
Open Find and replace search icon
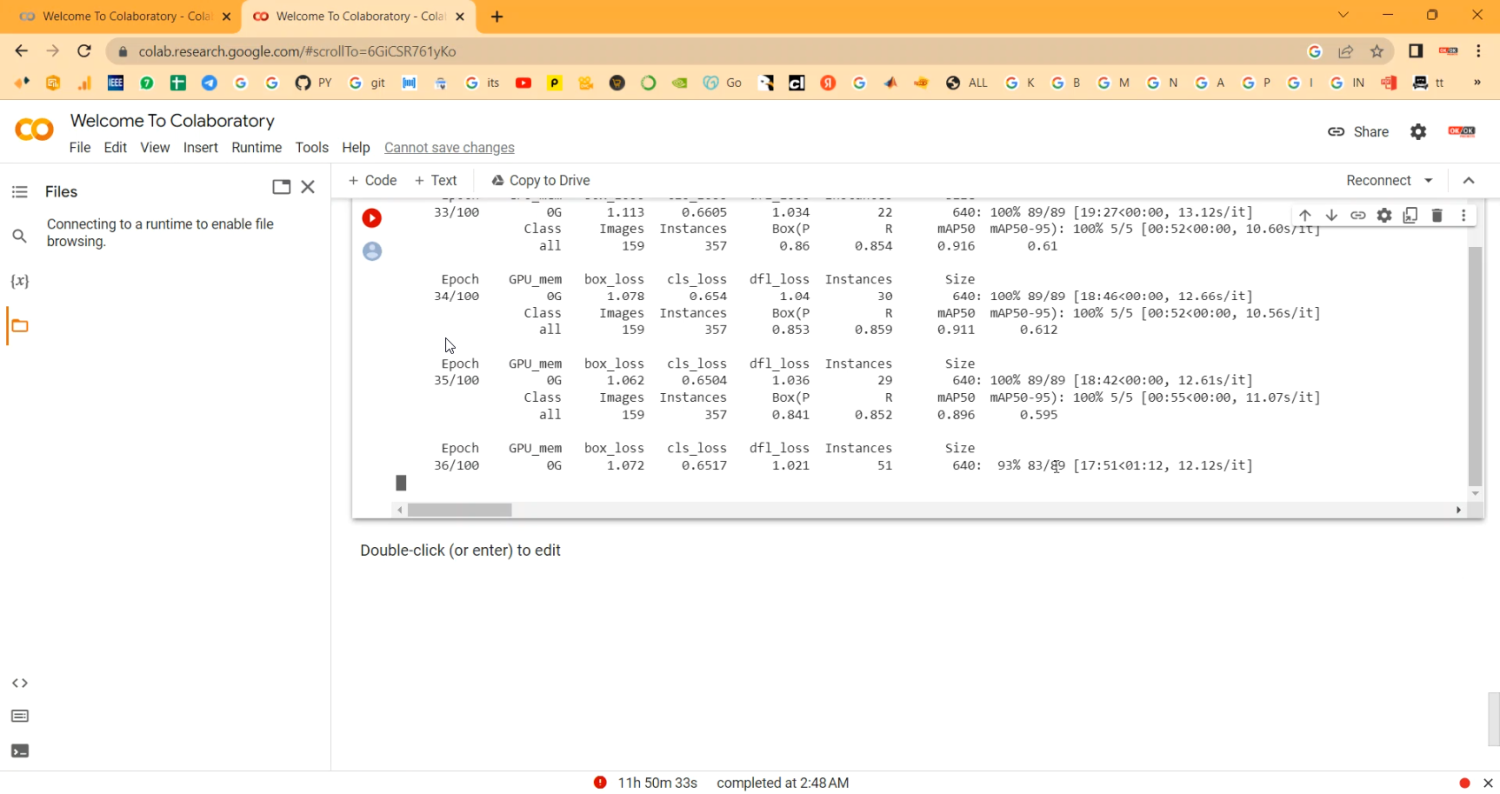point(19,236)
